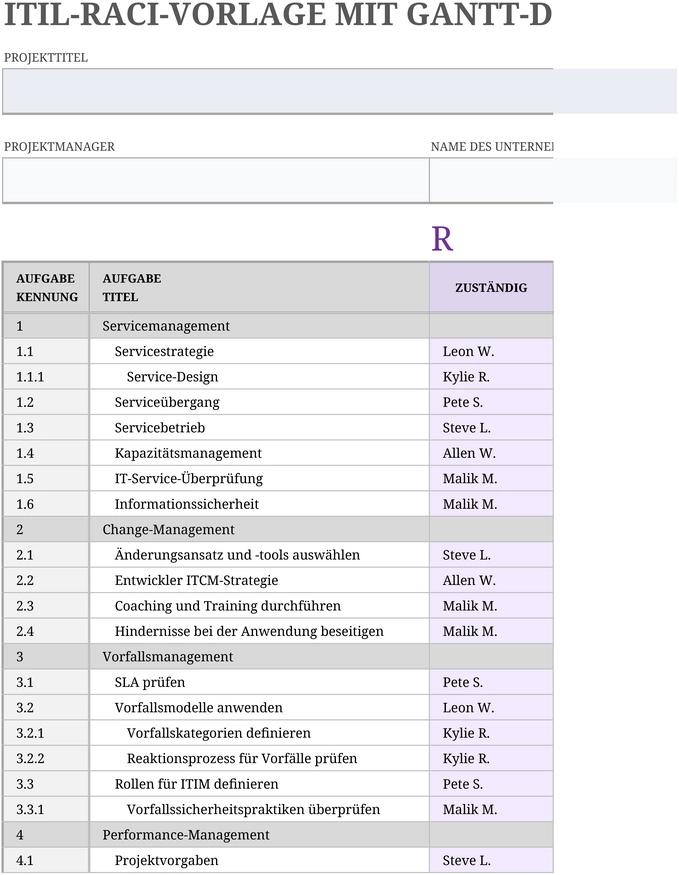Select 'Leon W.' in Vorfallsmodelle row
This screenshot has width=679, height=875.
tap(491, 708)
